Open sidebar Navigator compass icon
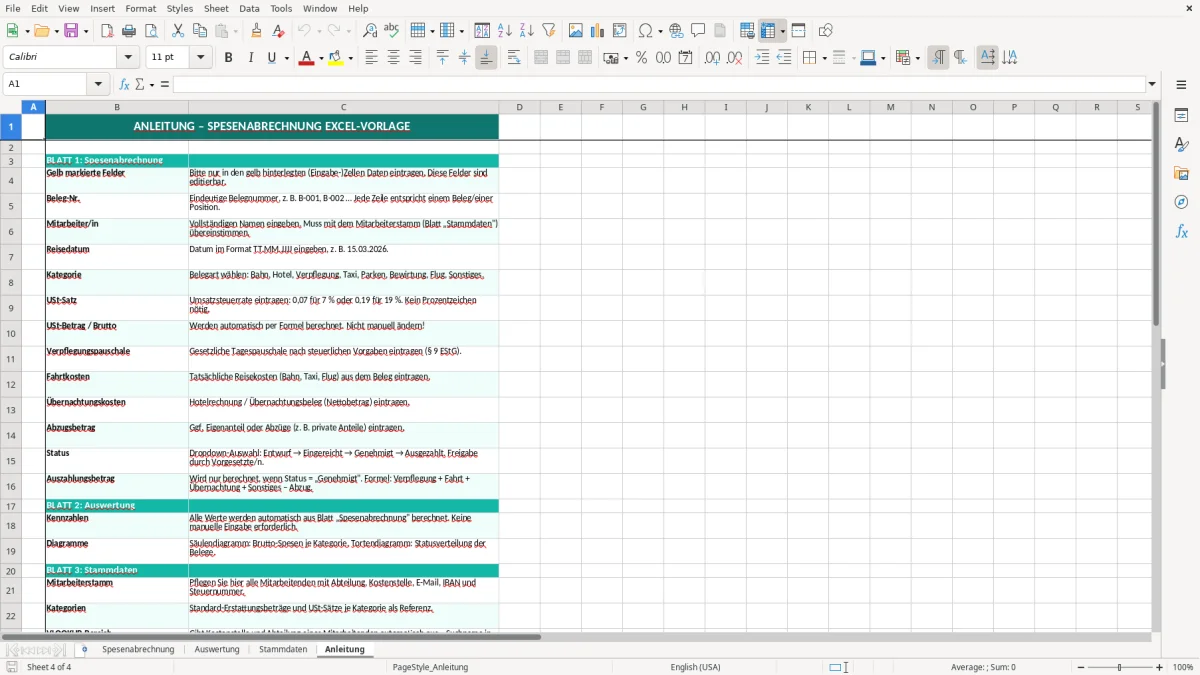 point(1181,202)
